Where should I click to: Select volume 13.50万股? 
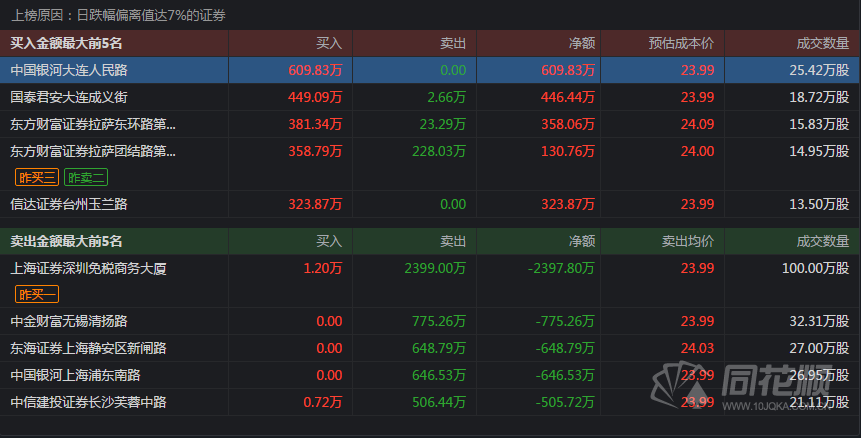click(x=819, y=205)
